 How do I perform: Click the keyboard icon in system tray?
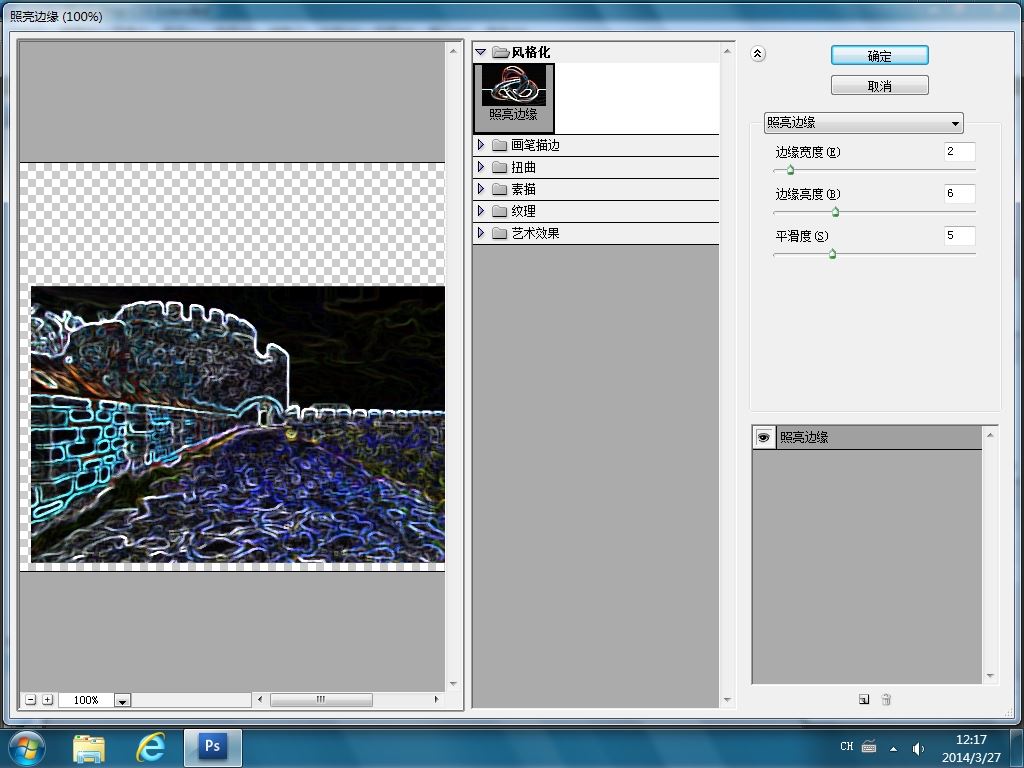(x=869, y=746)
